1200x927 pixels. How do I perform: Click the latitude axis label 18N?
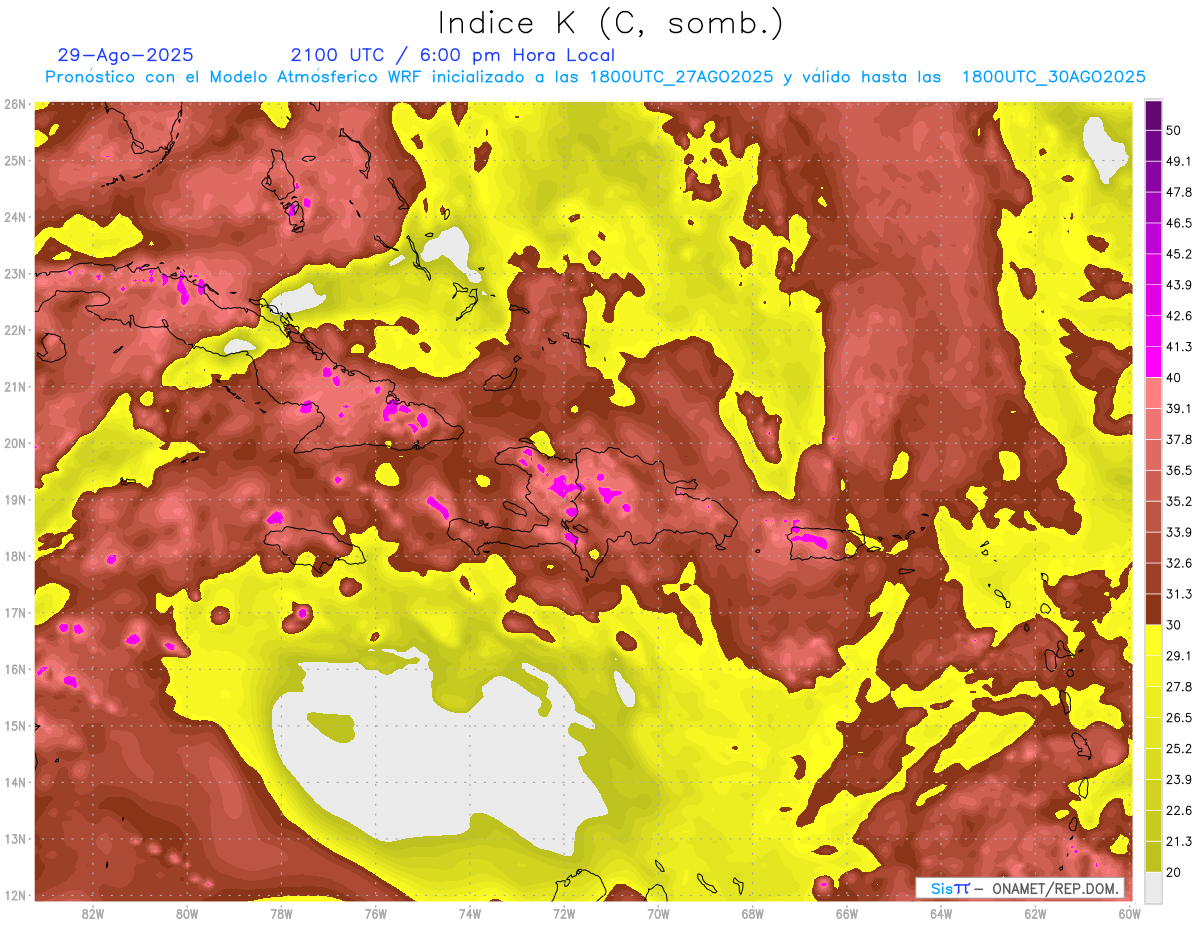click(x=14, y=556)
